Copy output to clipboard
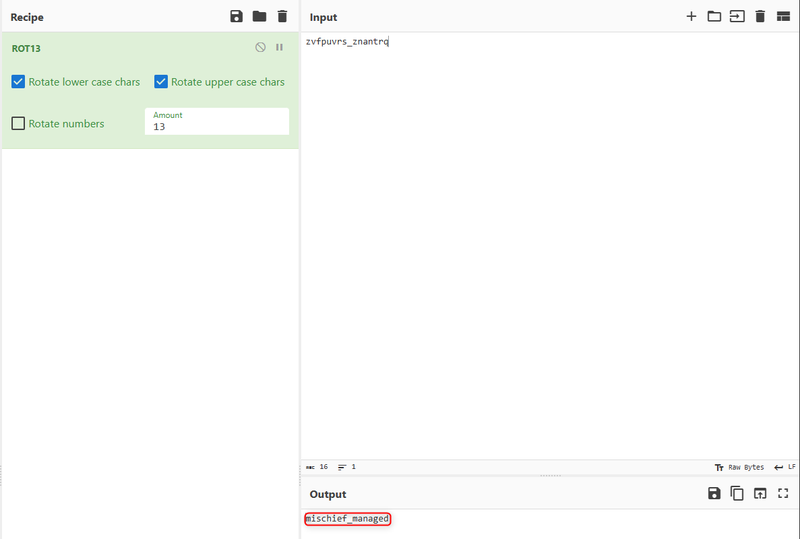800x539 pixels. [x=737, y=493]
